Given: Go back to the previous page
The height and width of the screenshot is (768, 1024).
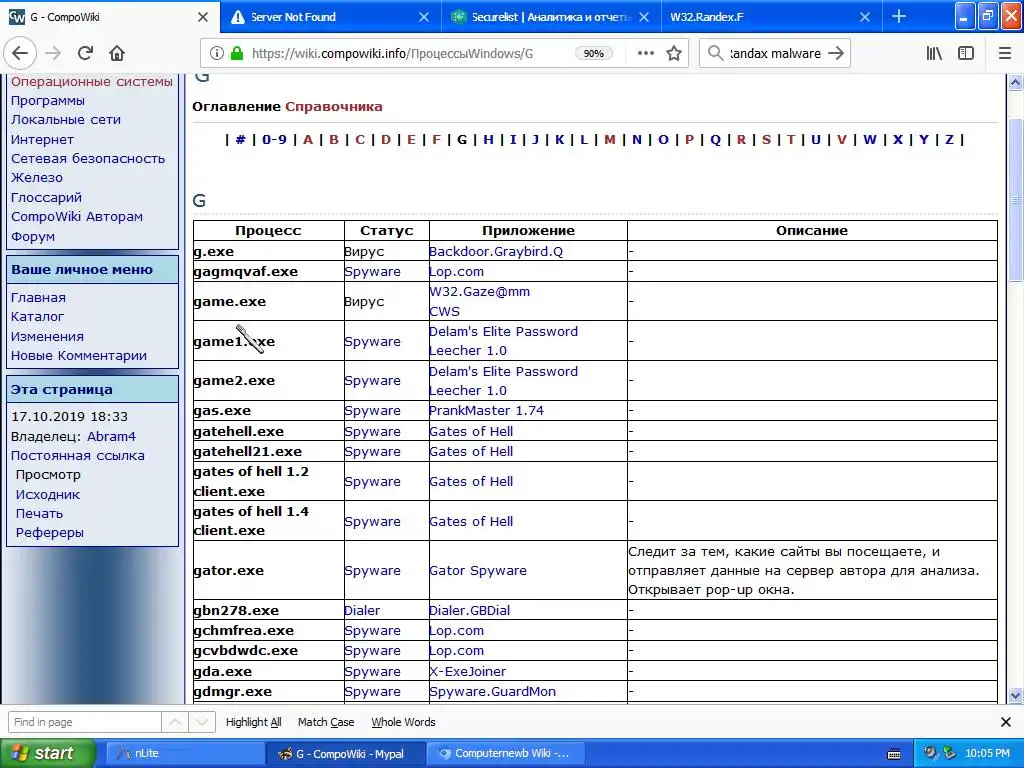Looking at the screenshot, I should coord(20,54).
